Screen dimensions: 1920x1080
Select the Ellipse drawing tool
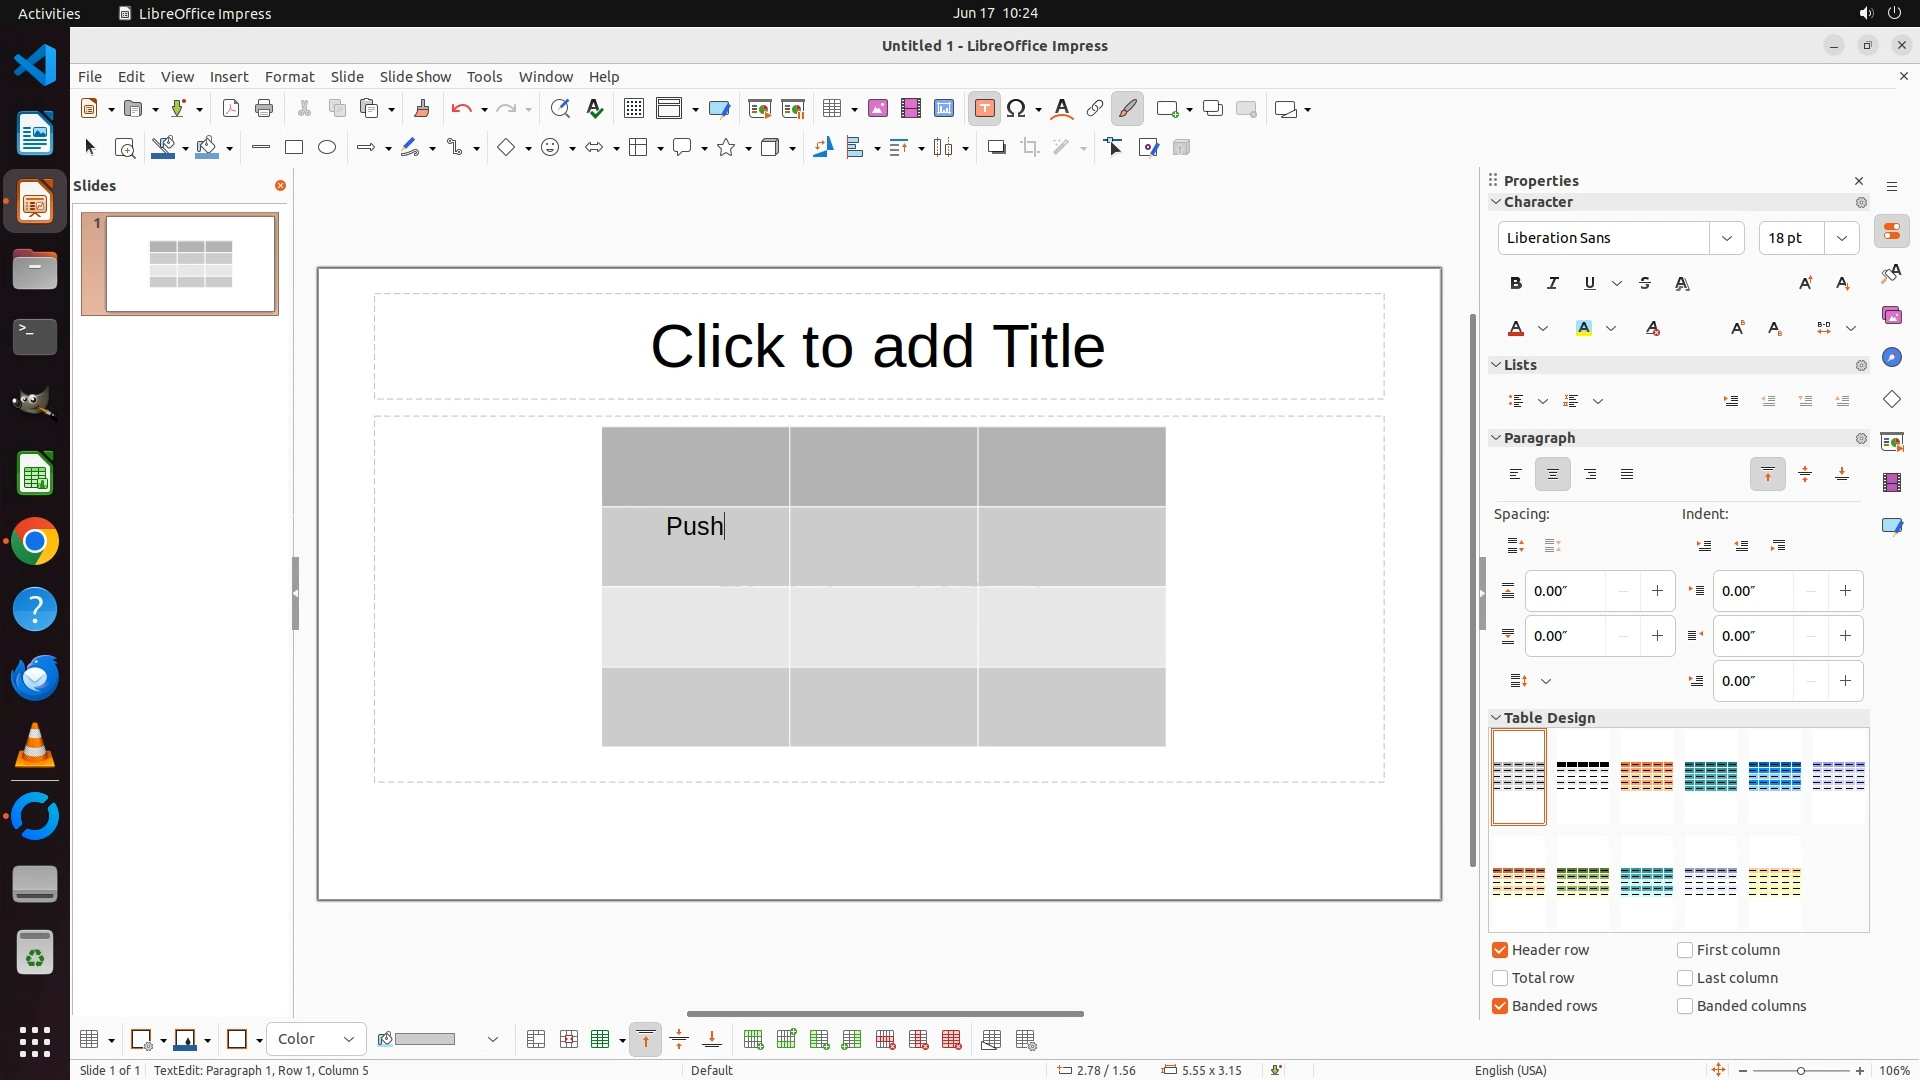click(327, 148)
